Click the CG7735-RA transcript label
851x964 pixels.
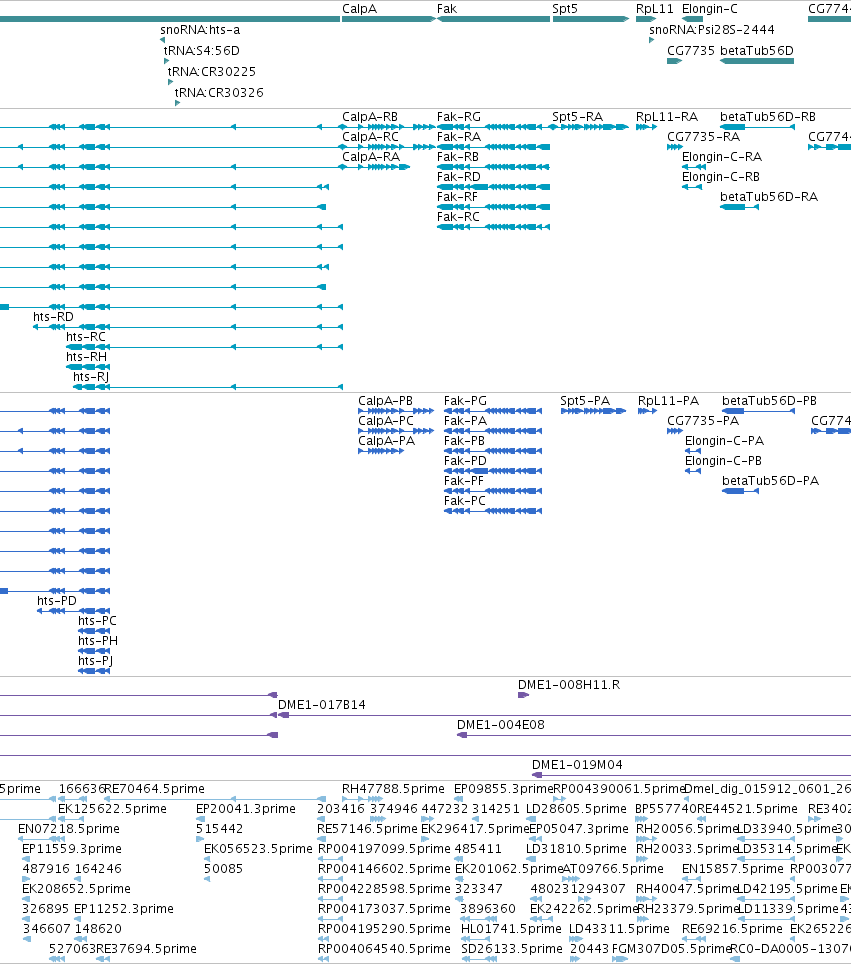703,137
